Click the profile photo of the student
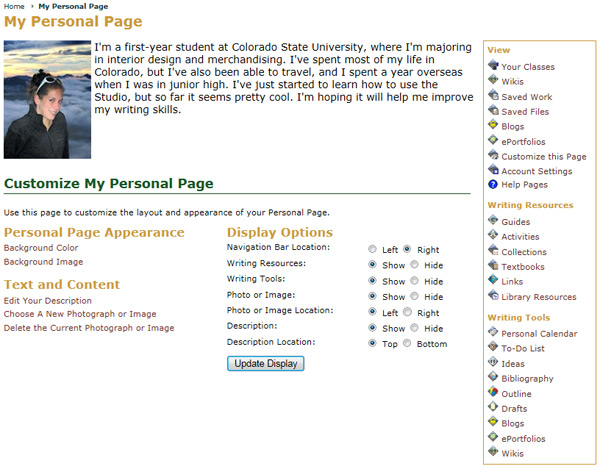Viewport: 600px width, 469px height. click(x=47, y=99)
